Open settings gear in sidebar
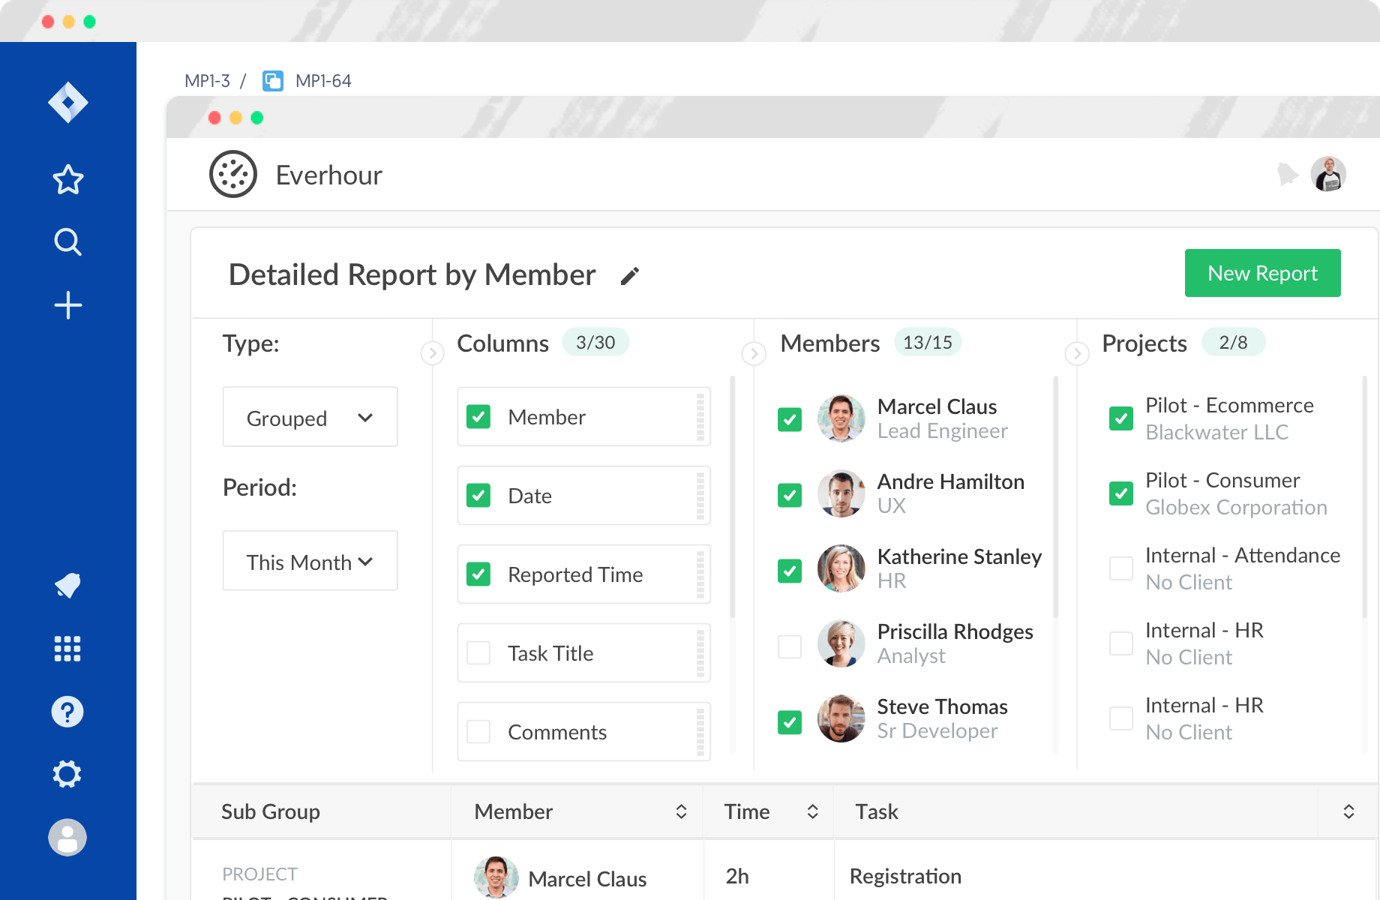1380x900 pixels. pos(67,774)
